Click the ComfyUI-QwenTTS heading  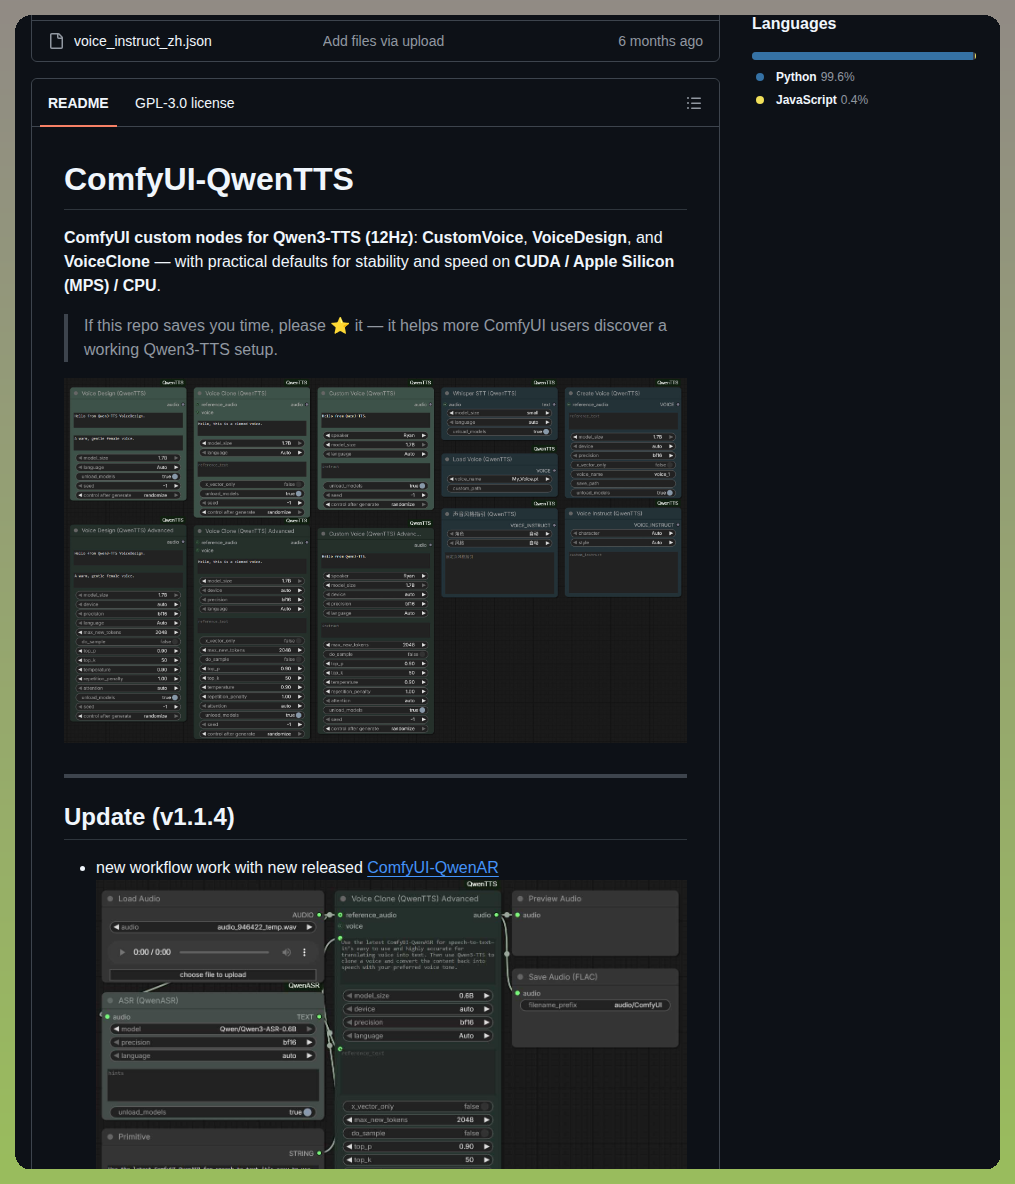coord(208,180)
